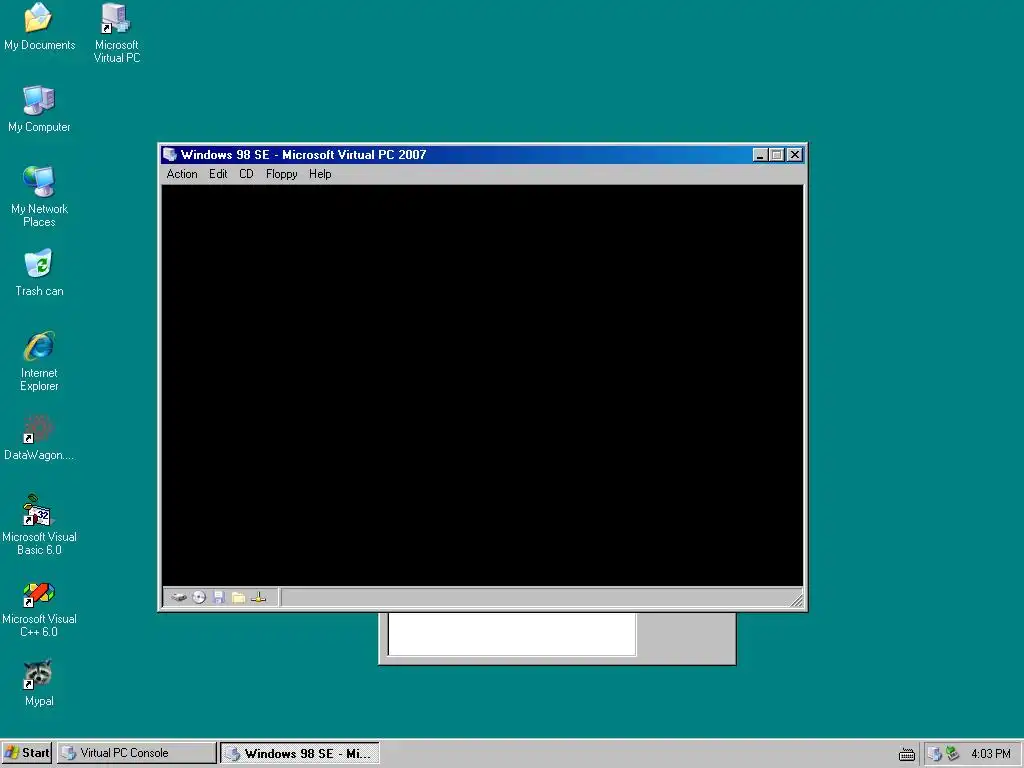The height and width of the screenshot is (768, 1024).
Task: Open the Help menu
Action: tap(320, 174)
